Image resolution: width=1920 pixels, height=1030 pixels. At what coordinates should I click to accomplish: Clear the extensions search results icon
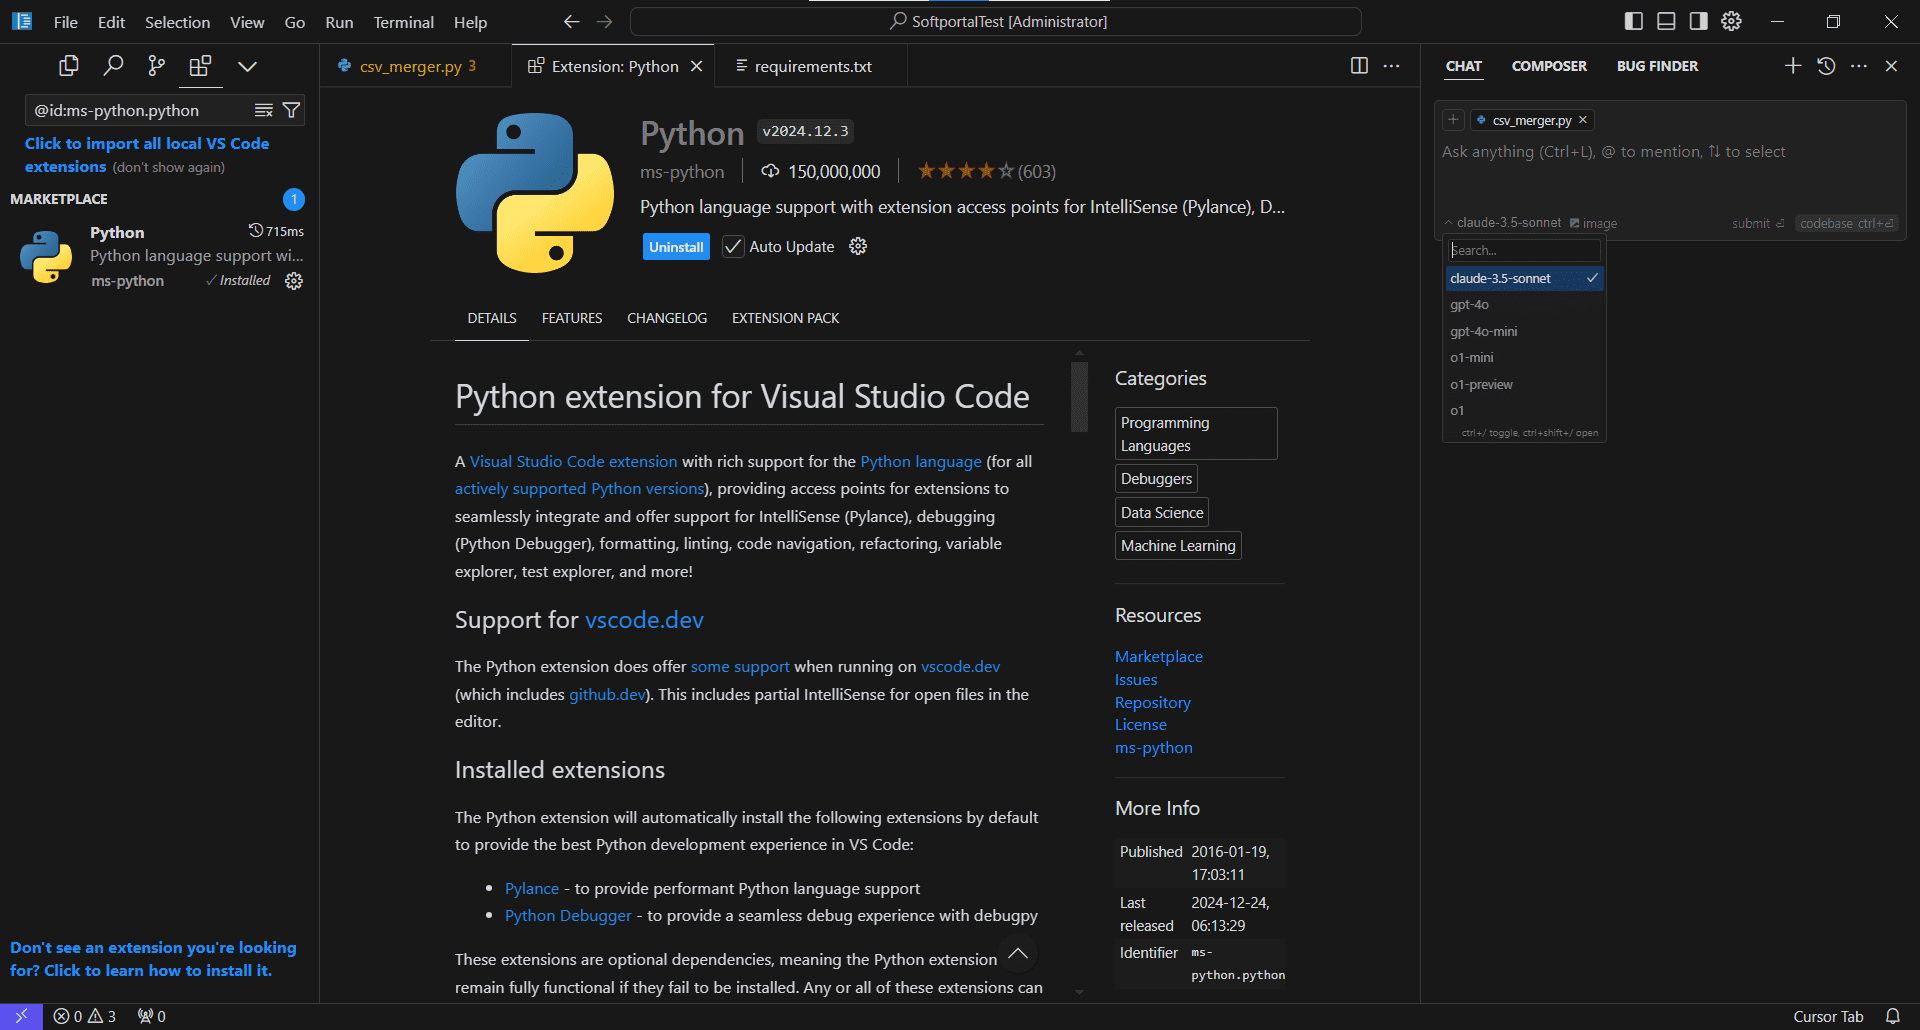[264, 110]
